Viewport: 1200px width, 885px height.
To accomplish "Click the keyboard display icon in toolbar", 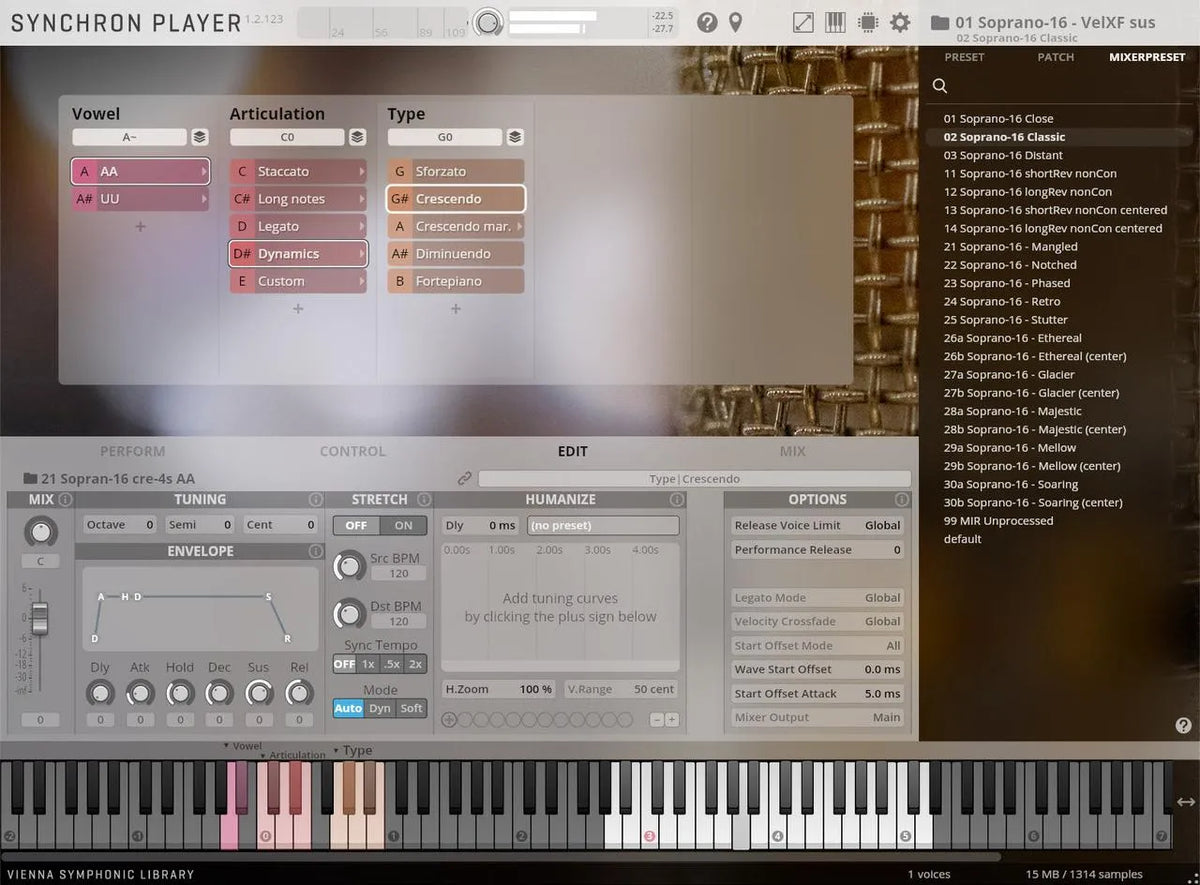I will click(835, 22).
